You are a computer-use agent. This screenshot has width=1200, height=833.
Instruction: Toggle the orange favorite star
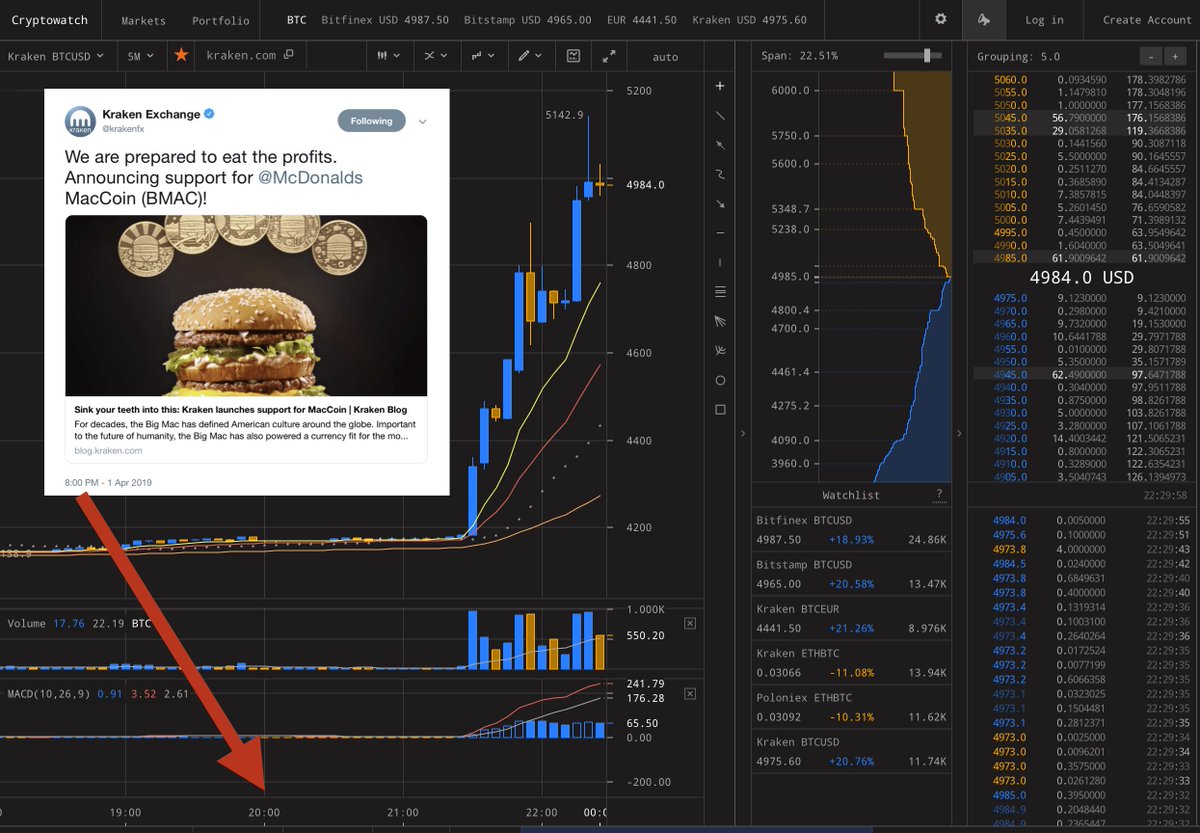pos(181,55)
